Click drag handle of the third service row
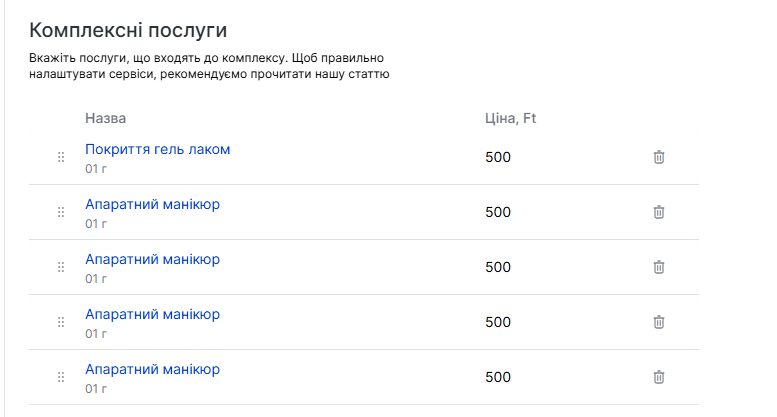This screenshot has width=777, height=417. (61, 267)
